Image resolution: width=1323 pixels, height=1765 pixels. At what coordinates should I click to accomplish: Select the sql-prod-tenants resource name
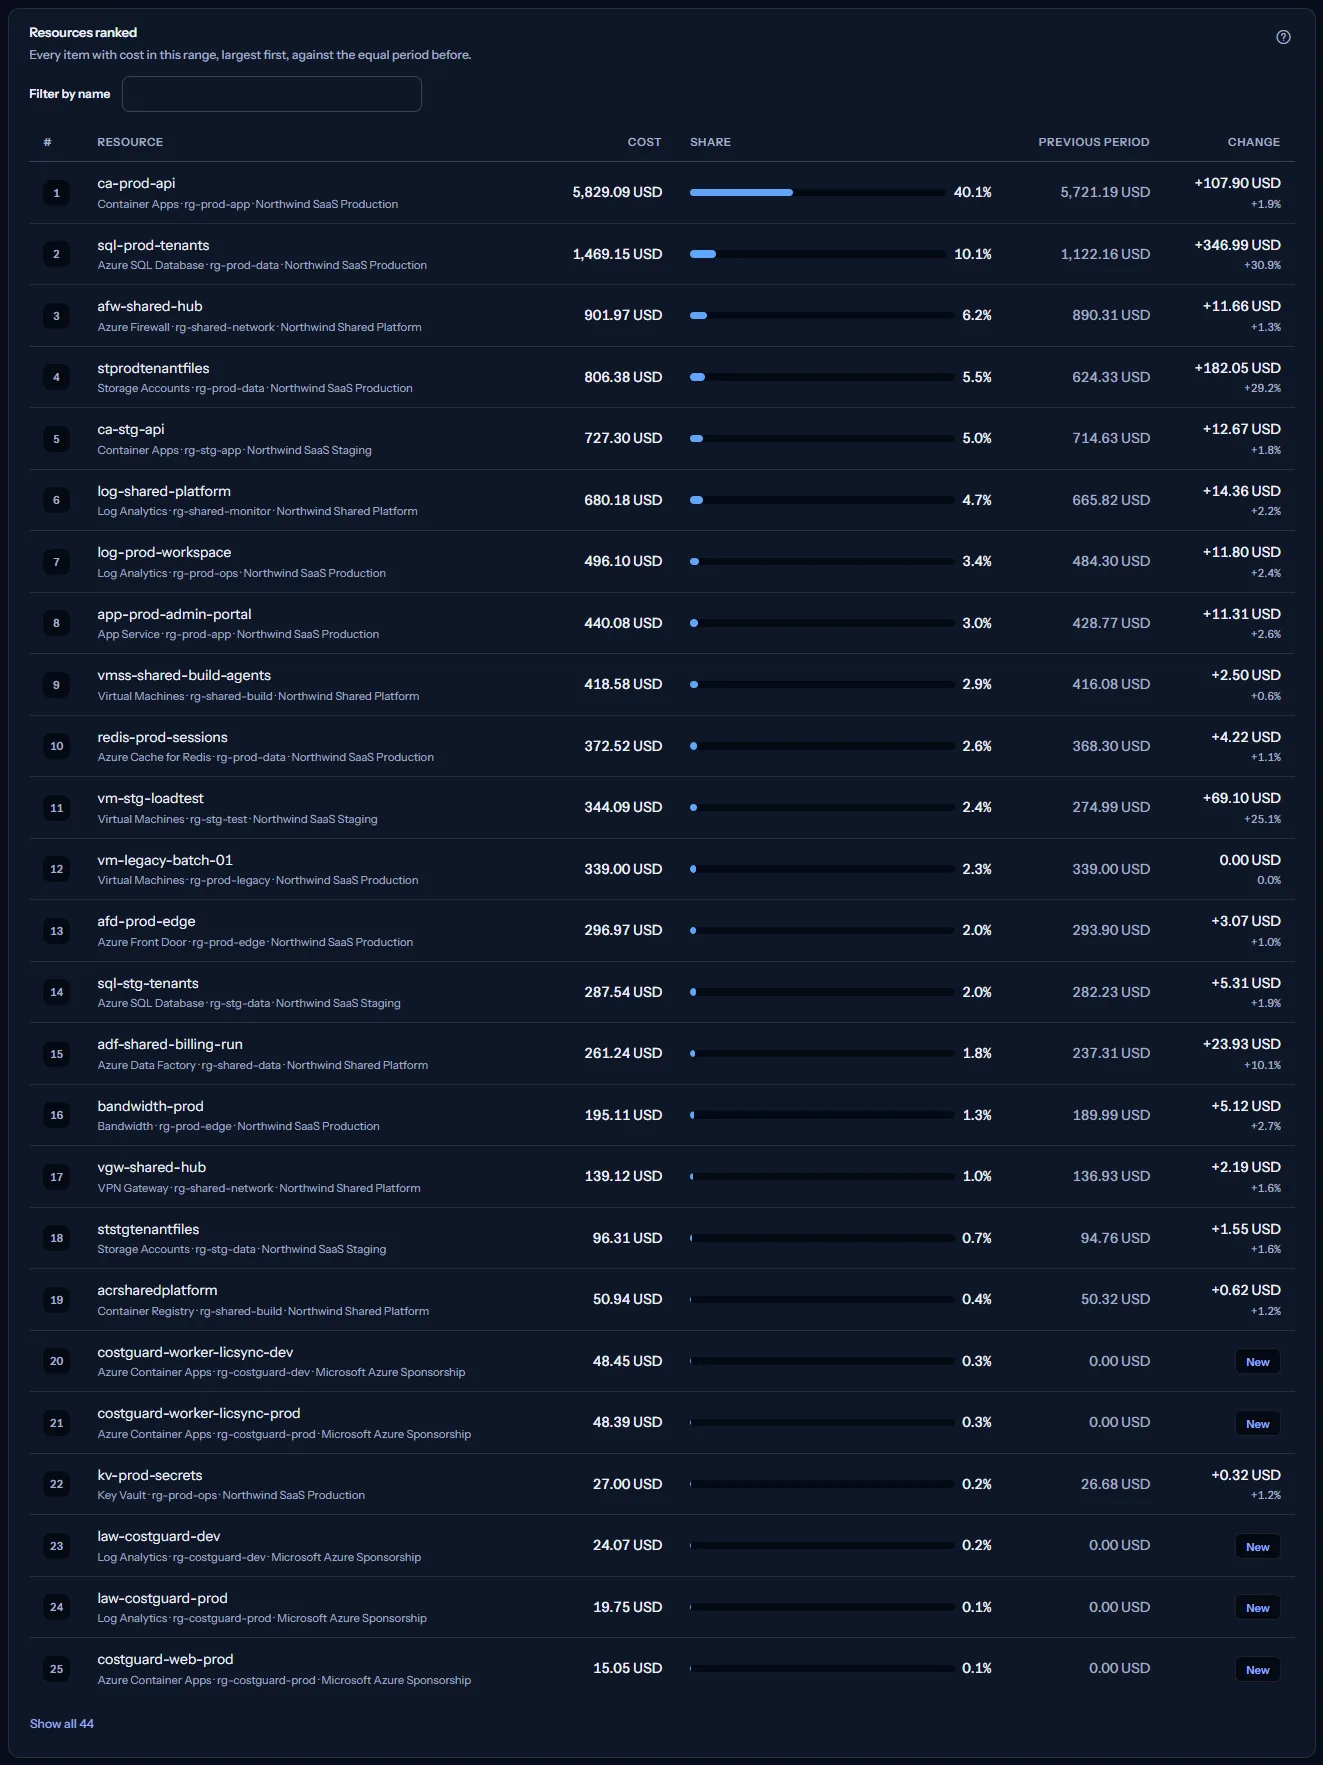coord(153,245)
